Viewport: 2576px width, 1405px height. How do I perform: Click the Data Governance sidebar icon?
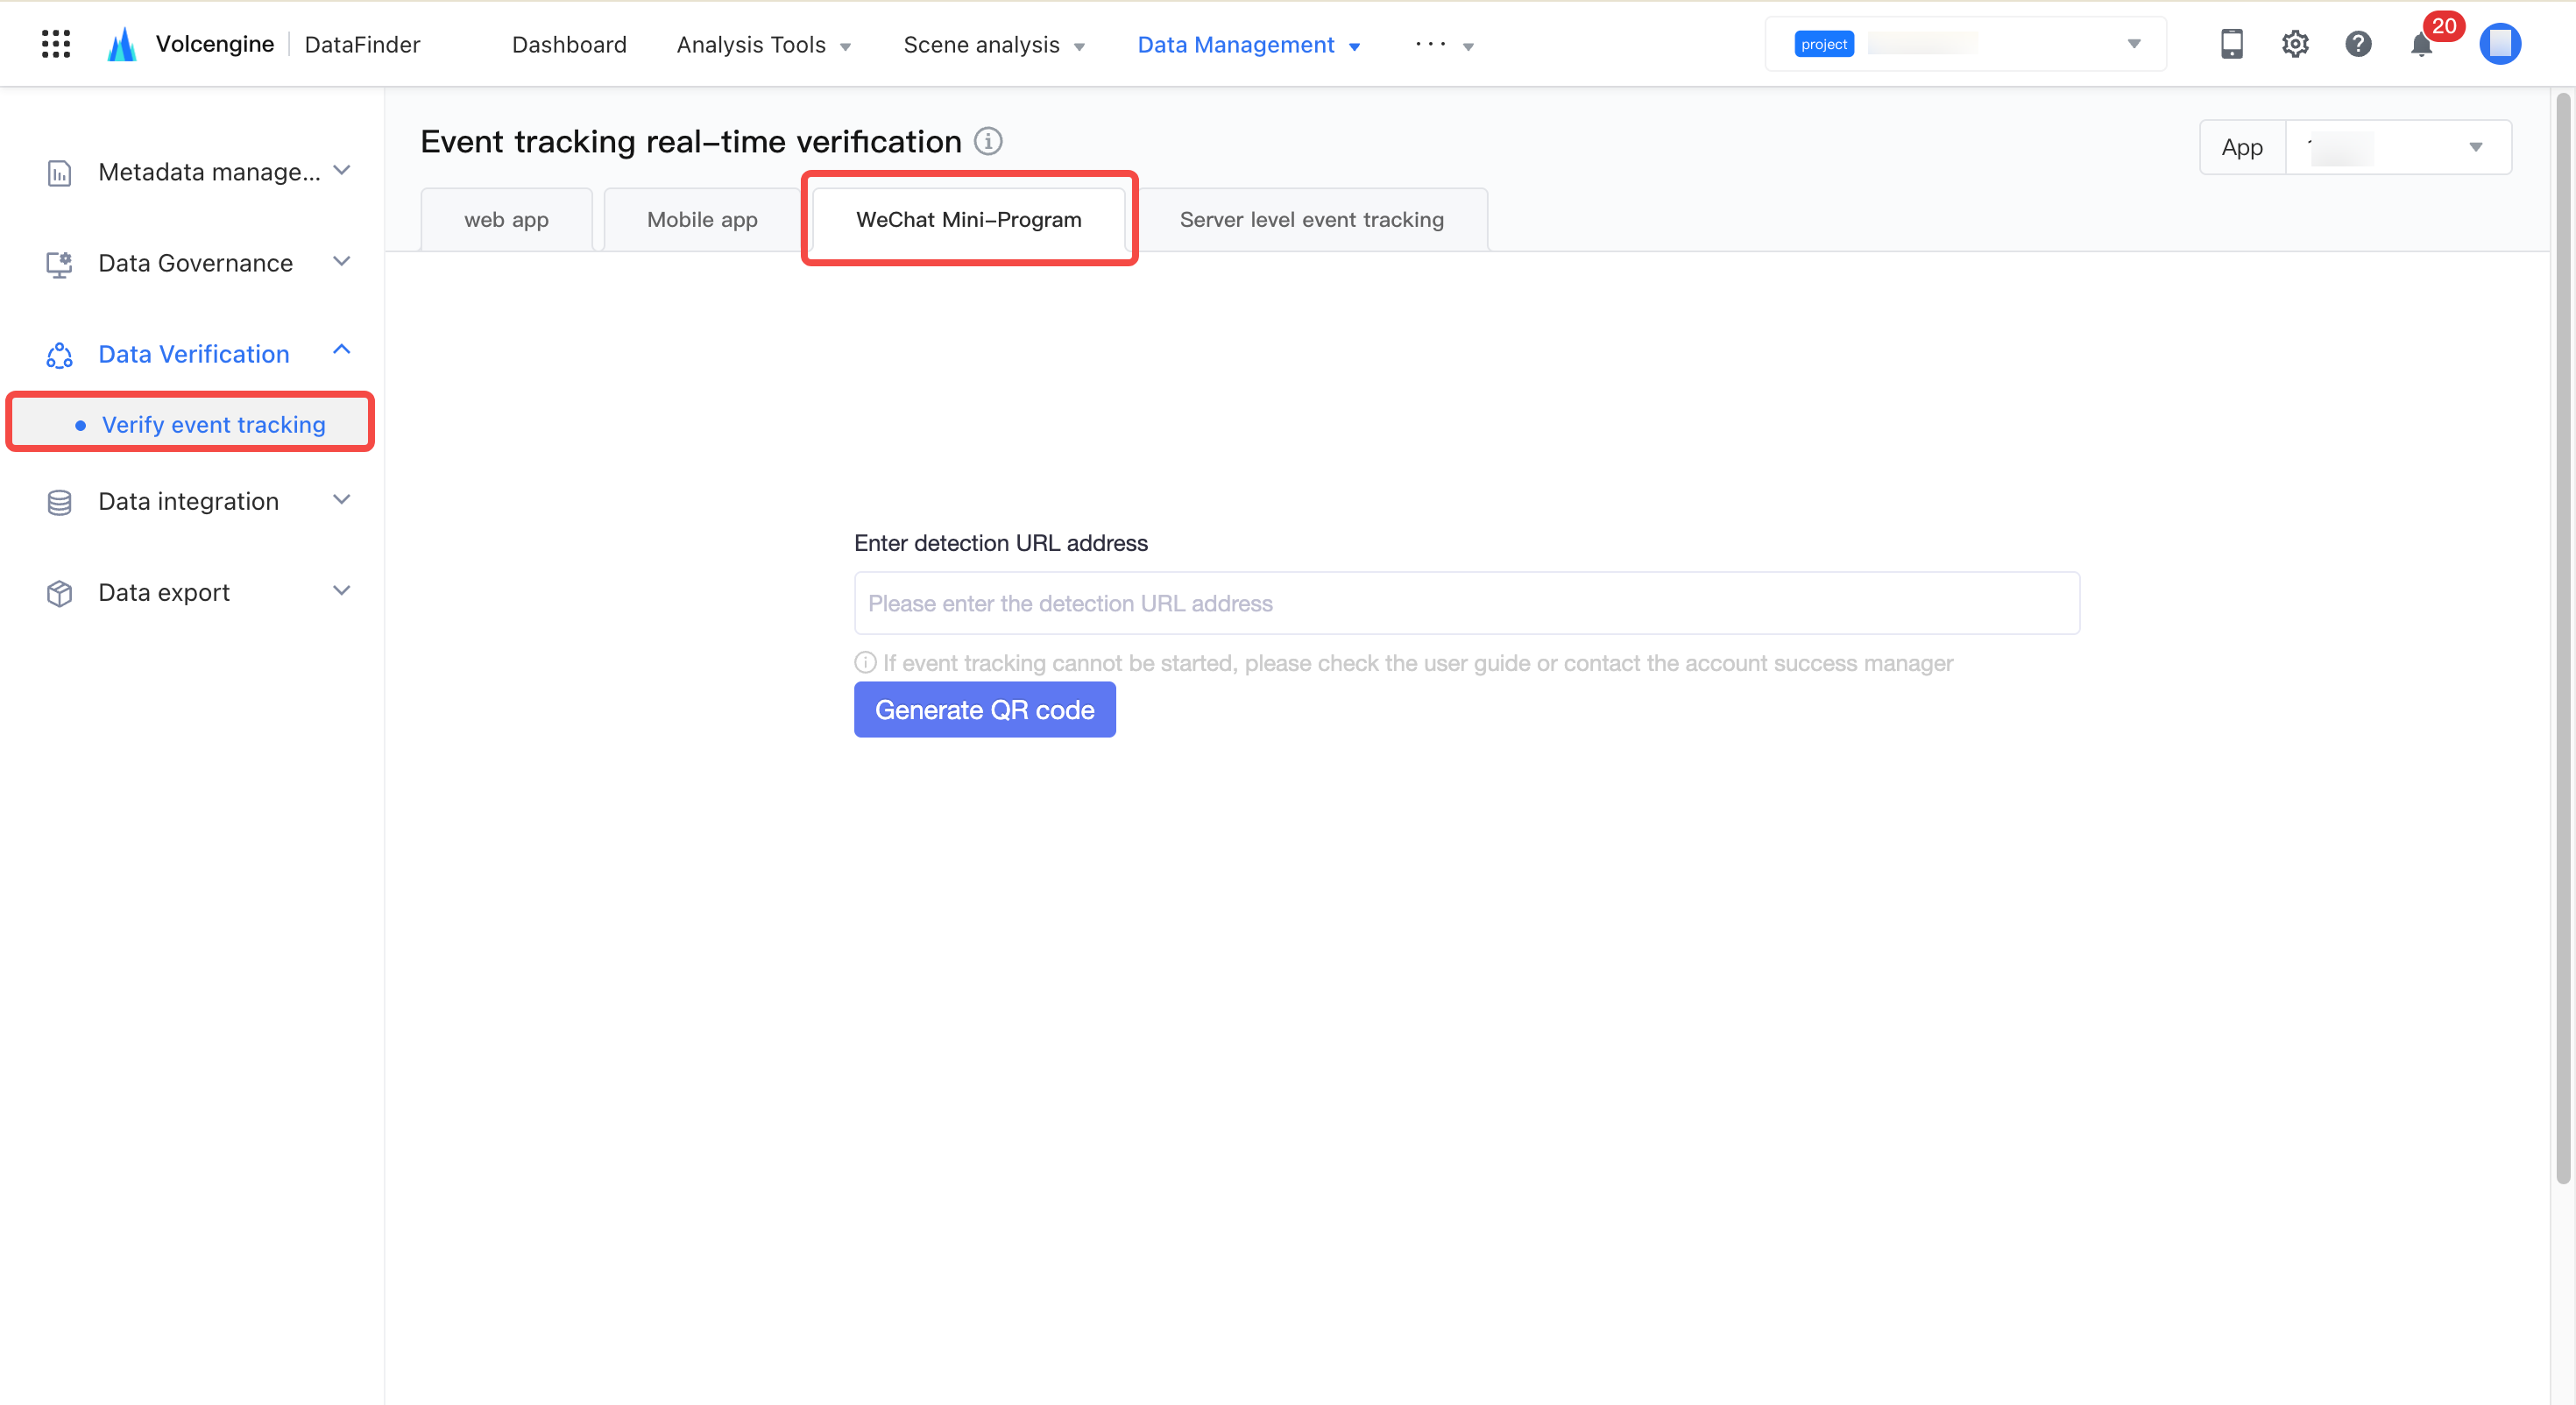pos(59,264)
